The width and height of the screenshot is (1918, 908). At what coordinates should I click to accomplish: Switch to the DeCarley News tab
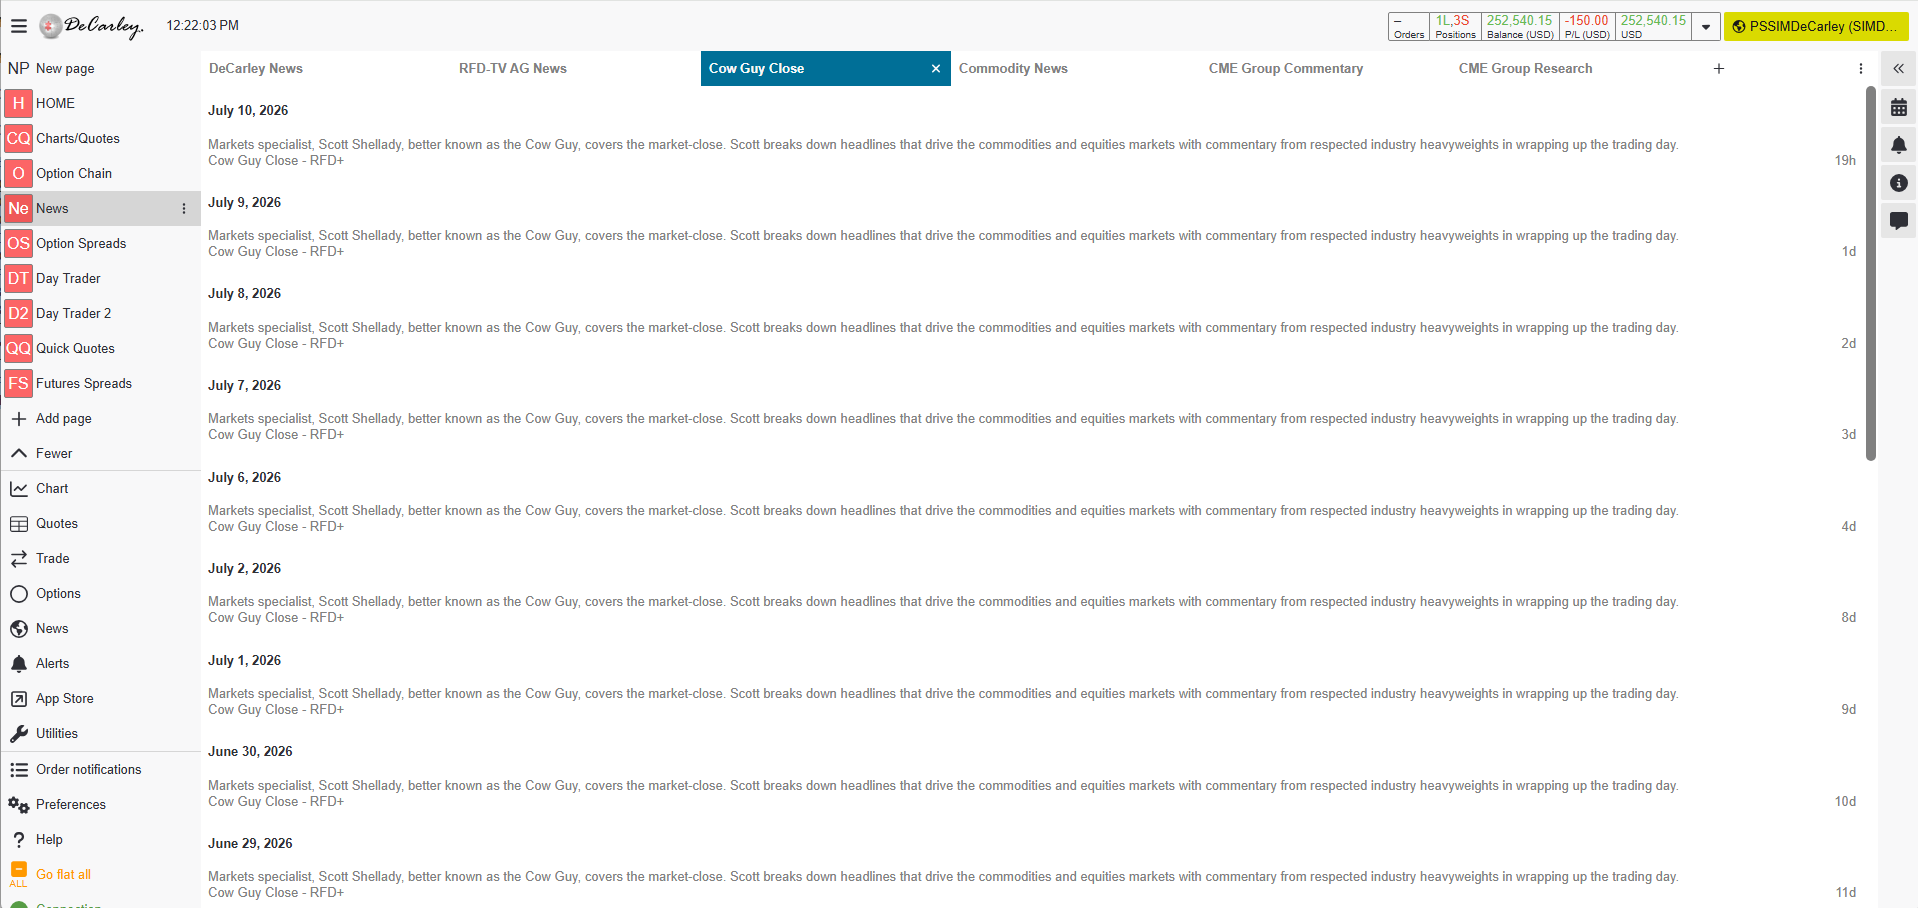pyautogui.click(x=325, y=68)
